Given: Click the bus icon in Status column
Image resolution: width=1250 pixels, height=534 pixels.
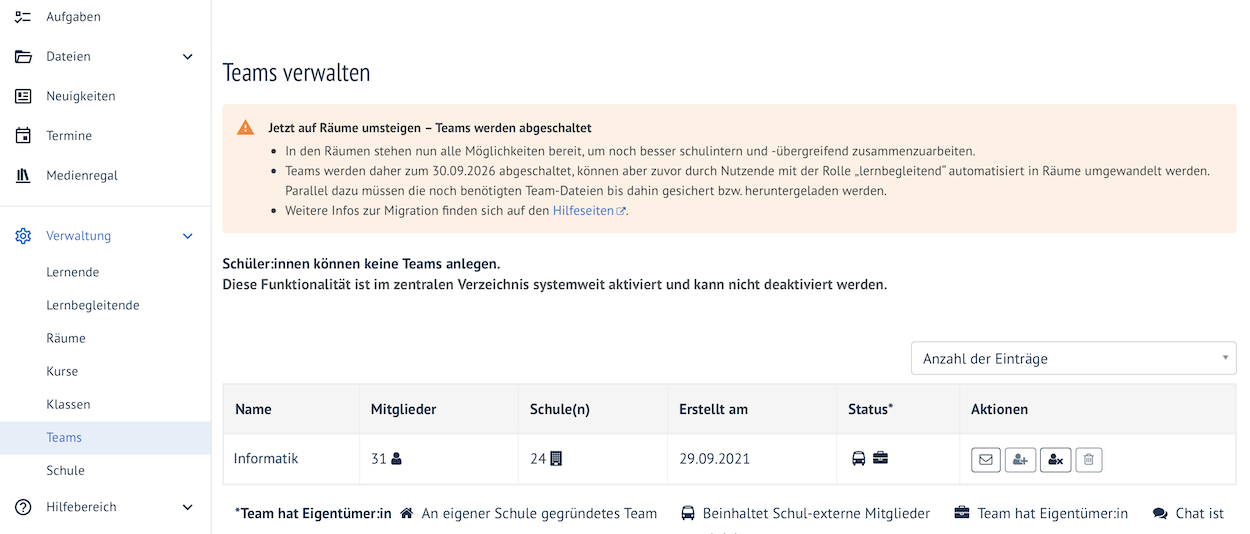Looking at the screenshot, I should (x=858, y=458).
